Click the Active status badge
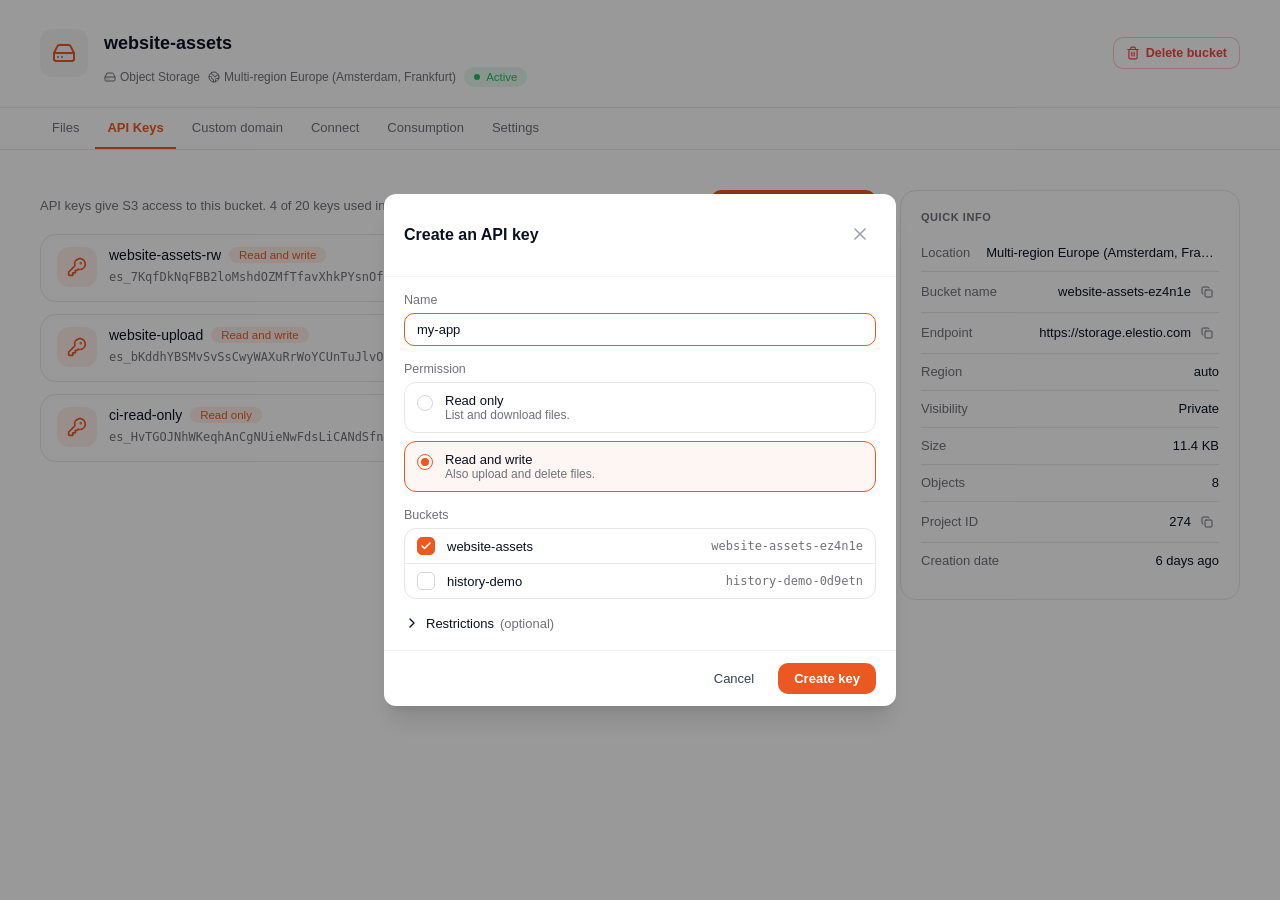This screenshot has width=1280, height=900. 495,77
